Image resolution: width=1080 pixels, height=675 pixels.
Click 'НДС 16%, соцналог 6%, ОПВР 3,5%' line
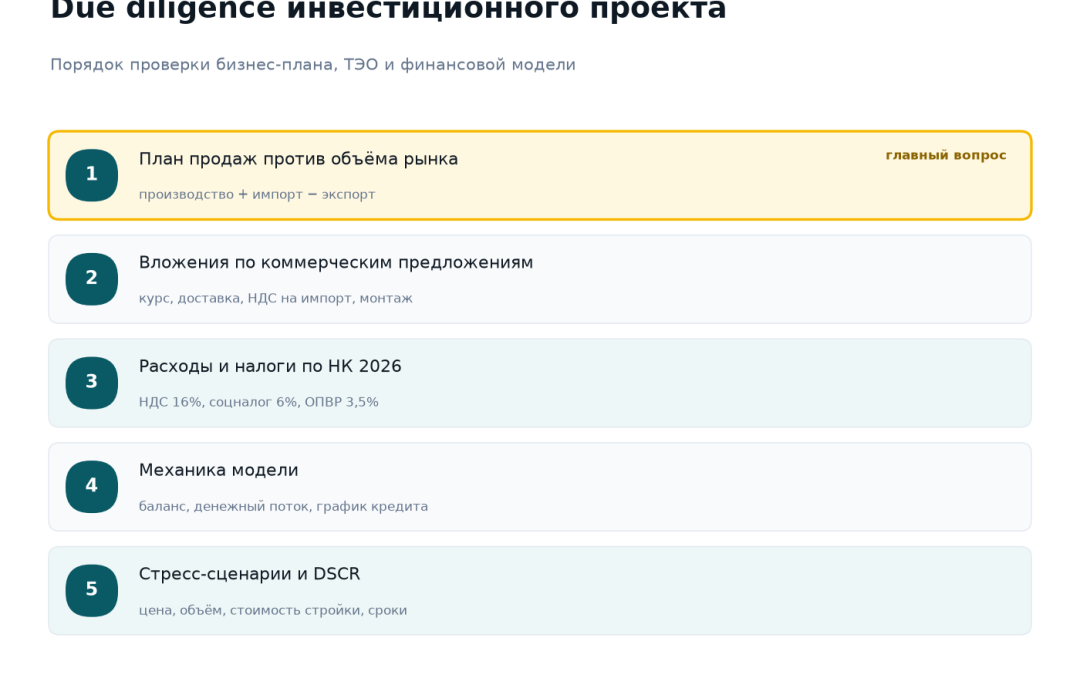coord(259,402)
